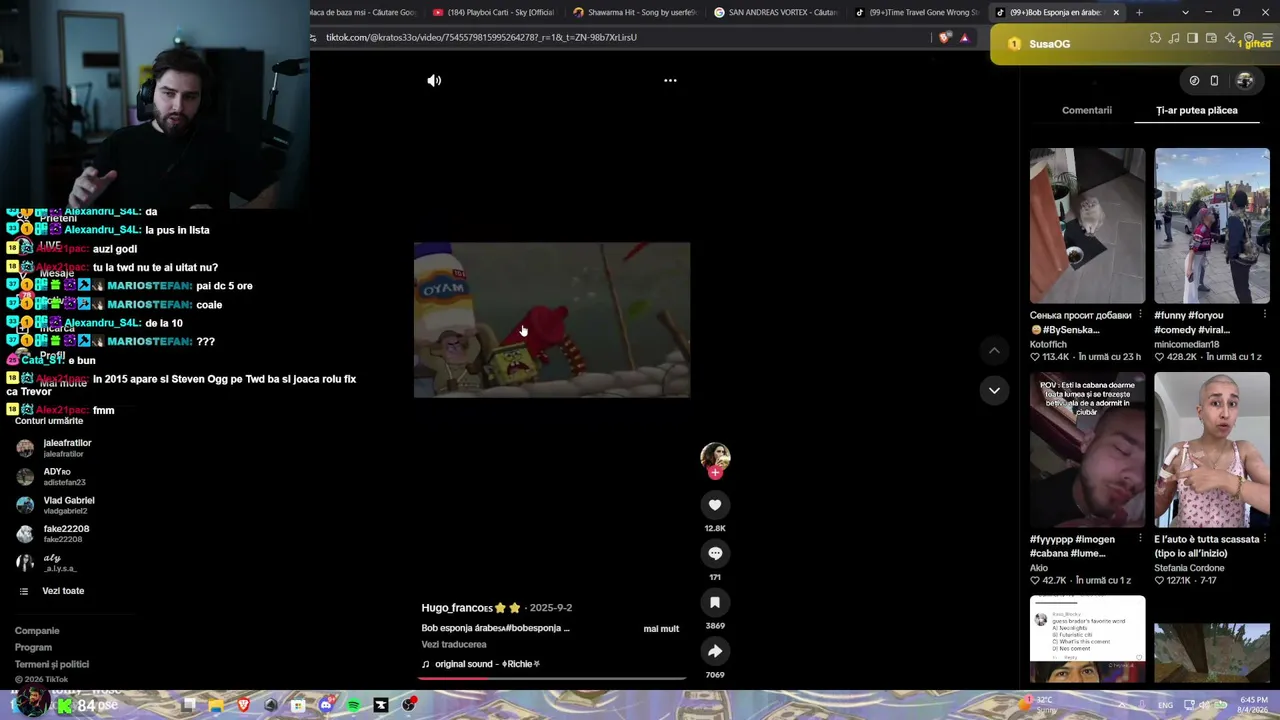Open the TikTok mobile app phone icon
Viewport: 1280px width, 720px height.
1214,81
